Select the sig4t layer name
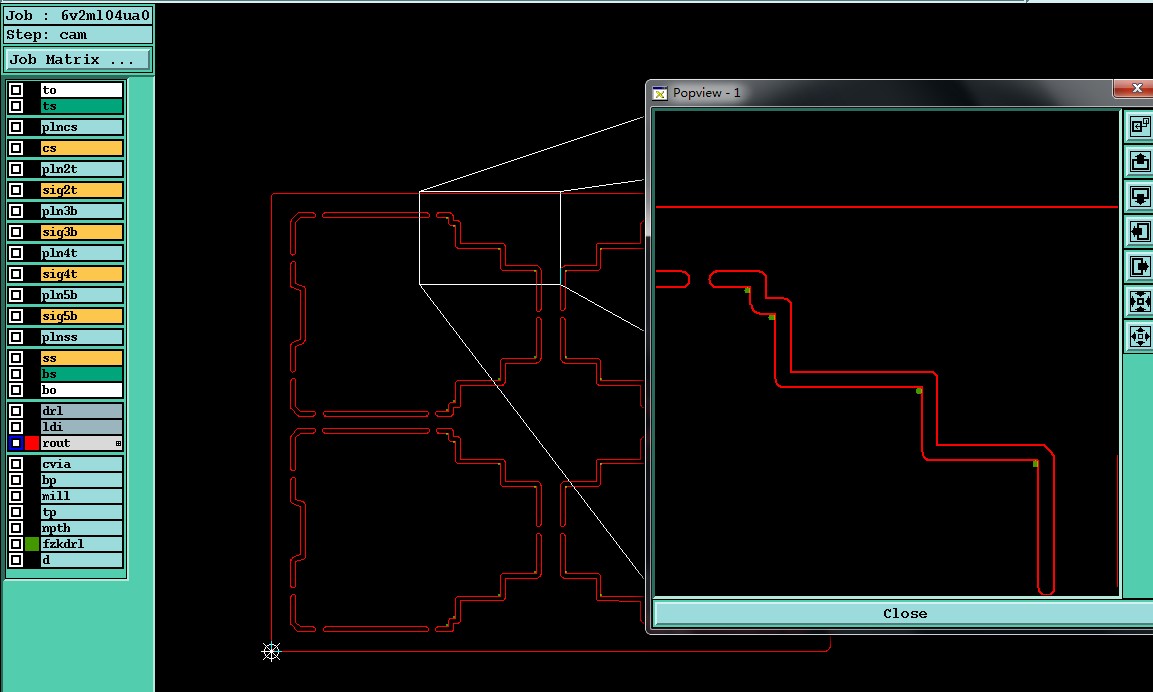 82,274
